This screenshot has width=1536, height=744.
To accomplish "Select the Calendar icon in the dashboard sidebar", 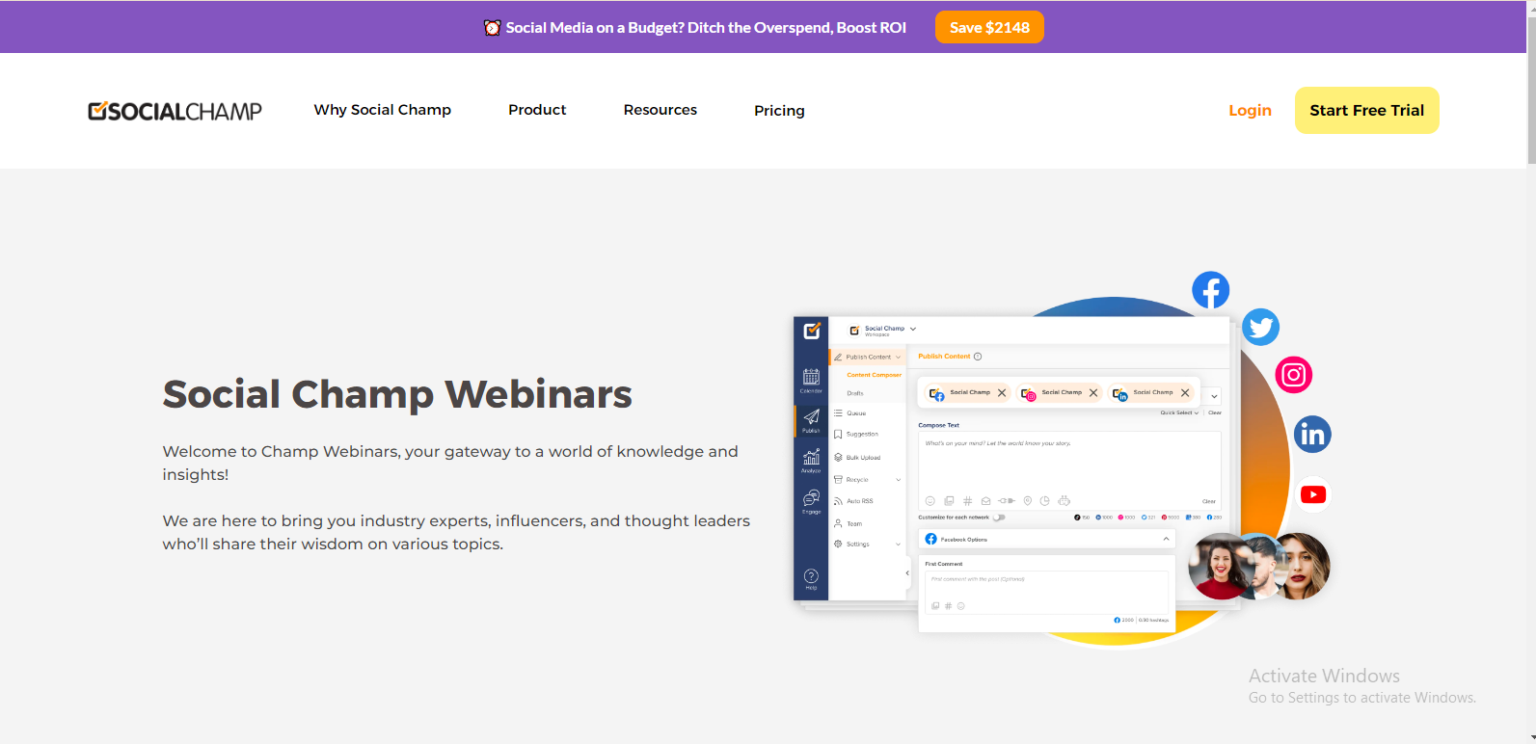I will [x=811, y=377].
